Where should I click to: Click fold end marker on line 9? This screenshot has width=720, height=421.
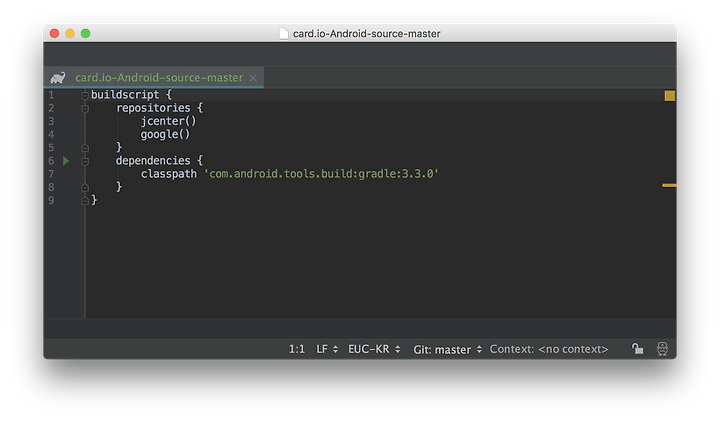point(85,201)
